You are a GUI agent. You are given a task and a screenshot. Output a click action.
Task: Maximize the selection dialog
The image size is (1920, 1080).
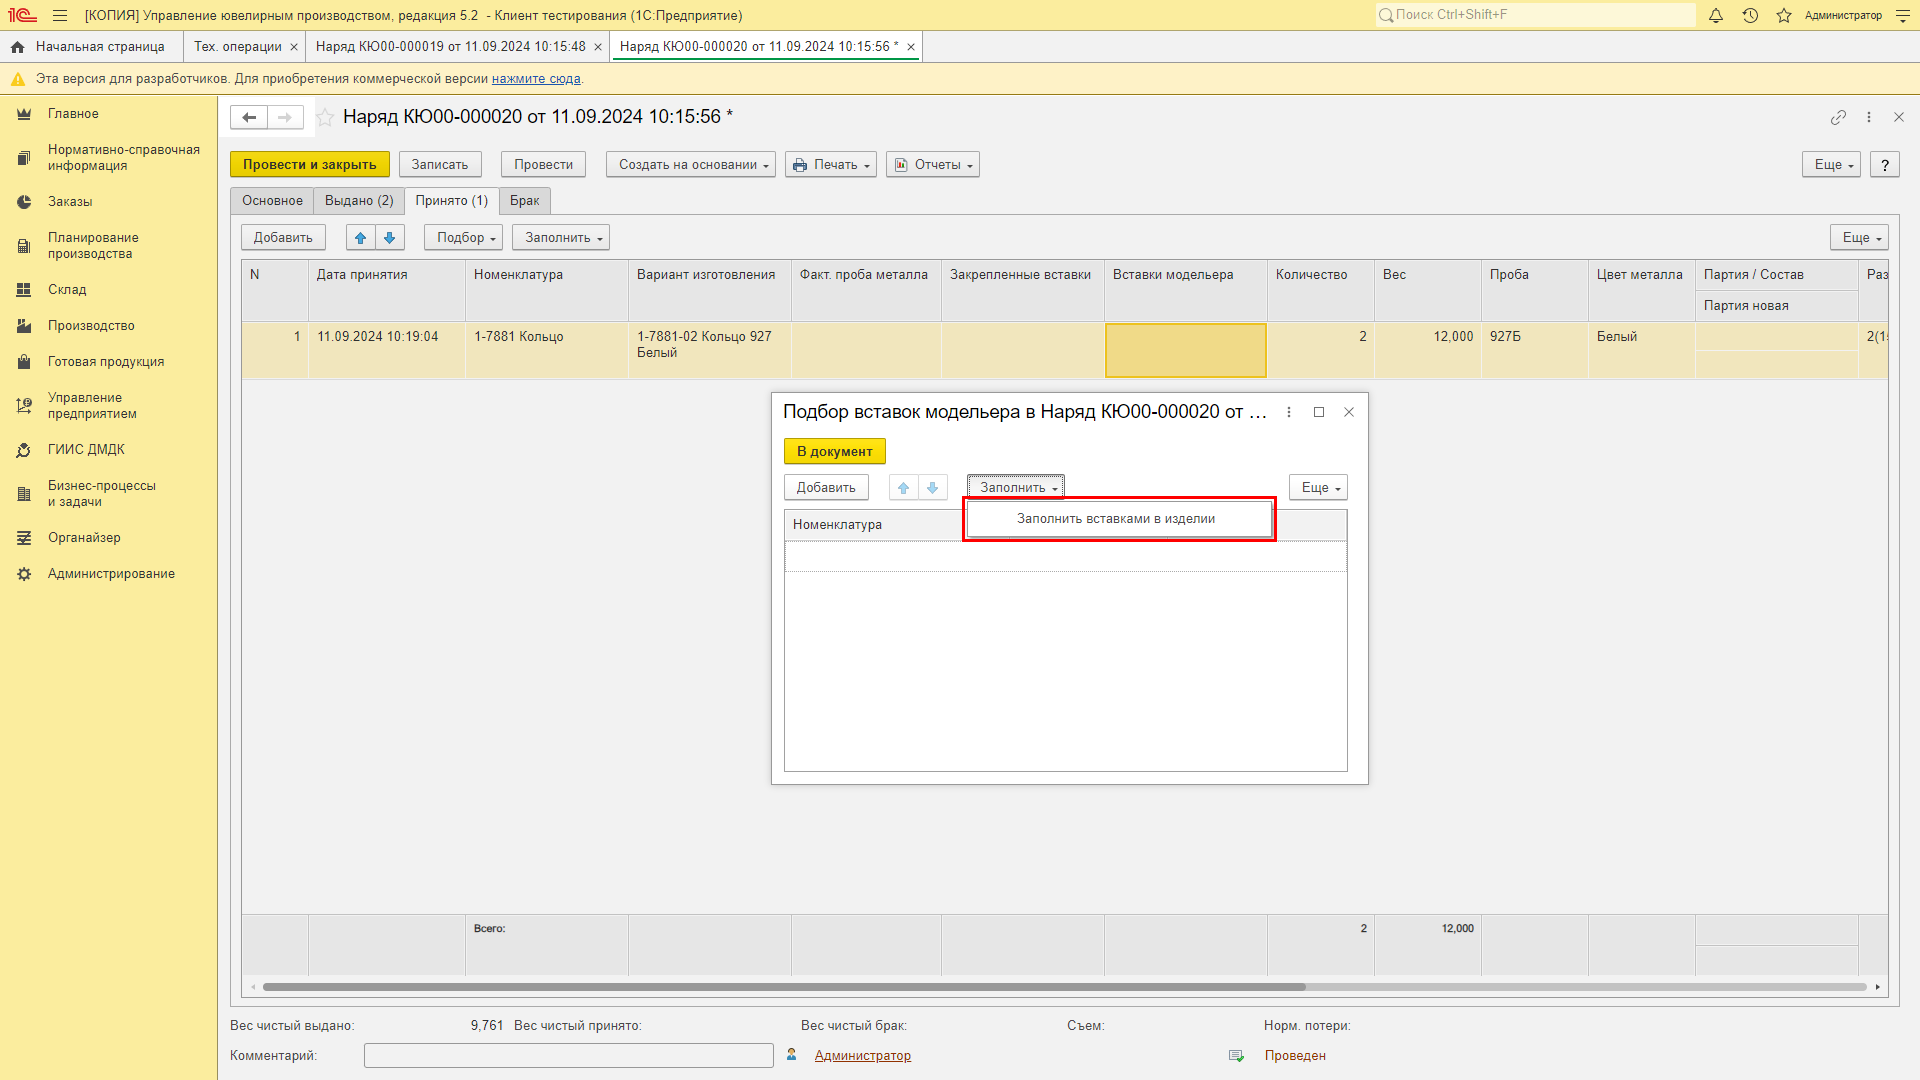coord(1319,412)
